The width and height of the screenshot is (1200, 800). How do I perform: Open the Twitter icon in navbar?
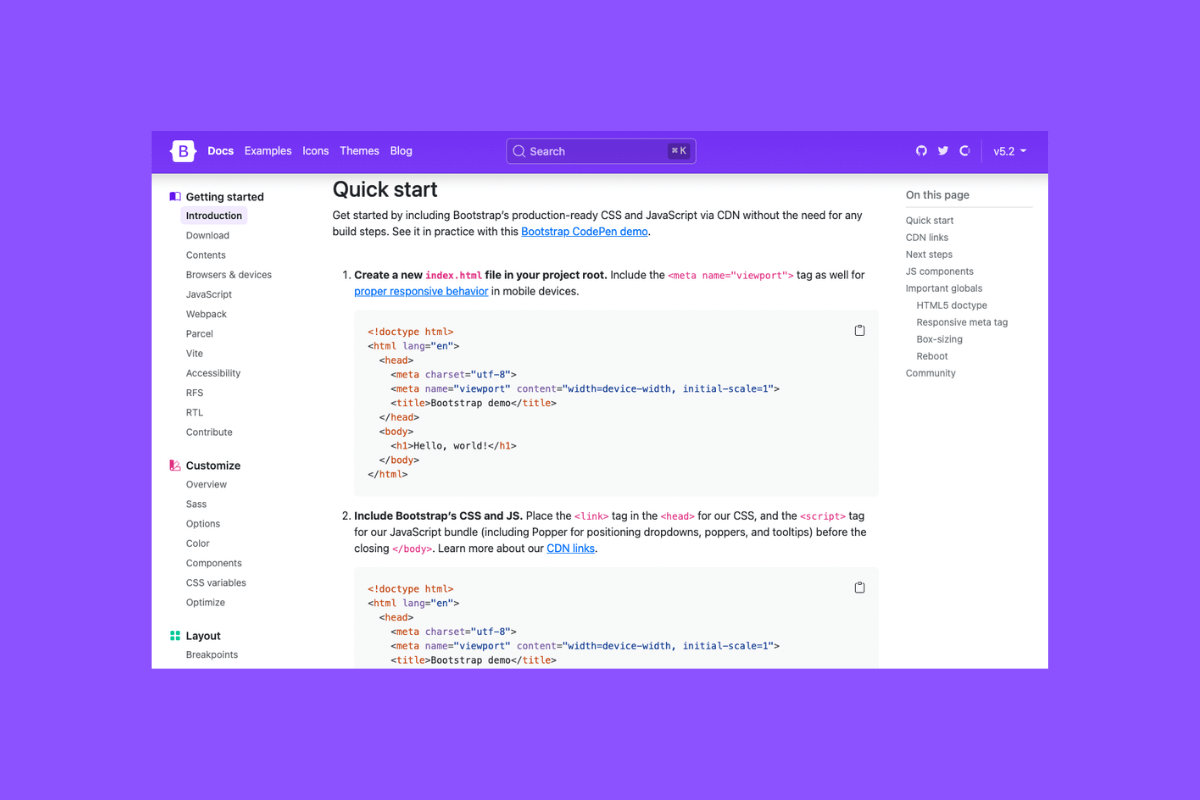click(943, 151)
